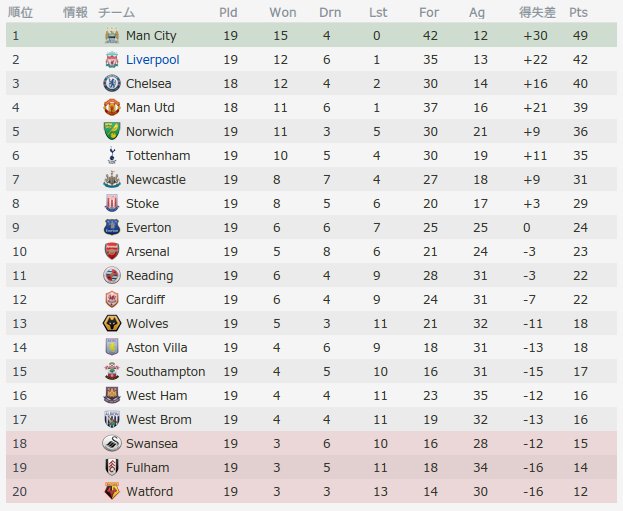Click the Watford club crest
The height and width of the screenshot is (511, 623).
point(112,491)
